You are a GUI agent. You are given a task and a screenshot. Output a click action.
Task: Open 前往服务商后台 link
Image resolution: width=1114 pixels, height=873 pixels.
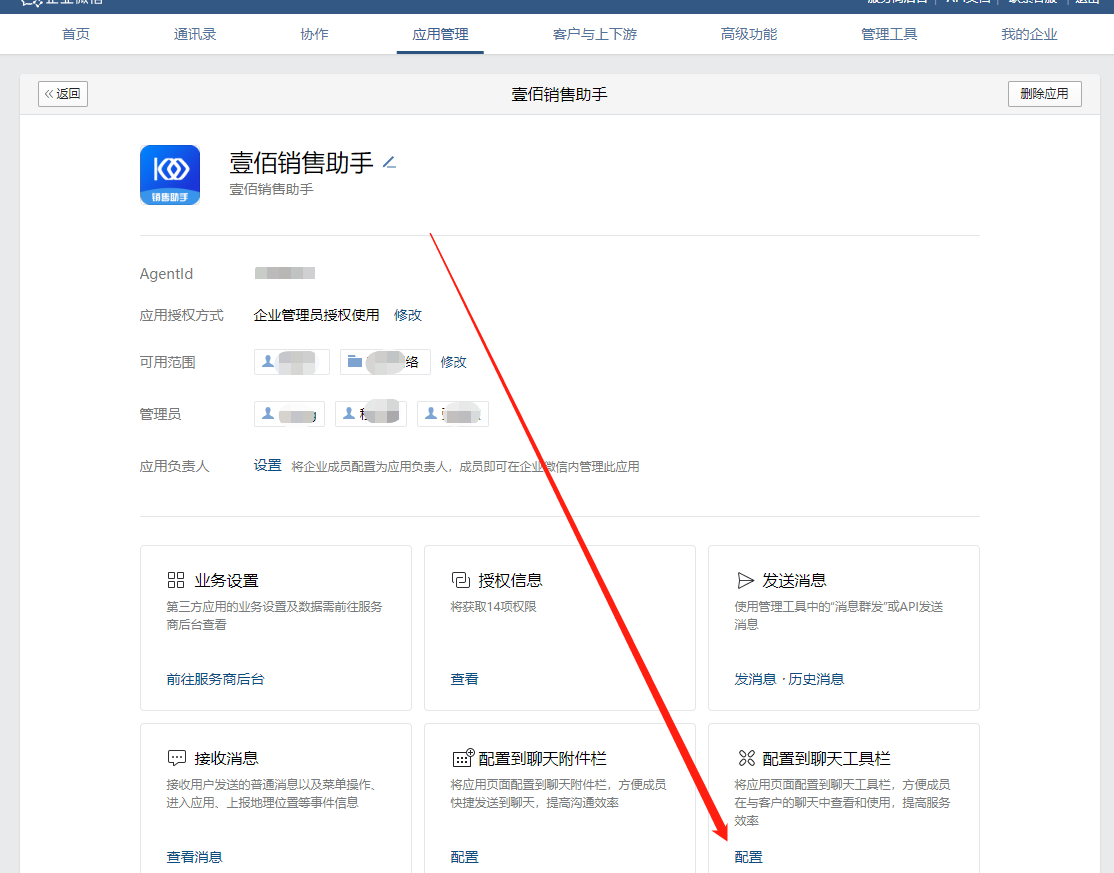coord(215,679)
